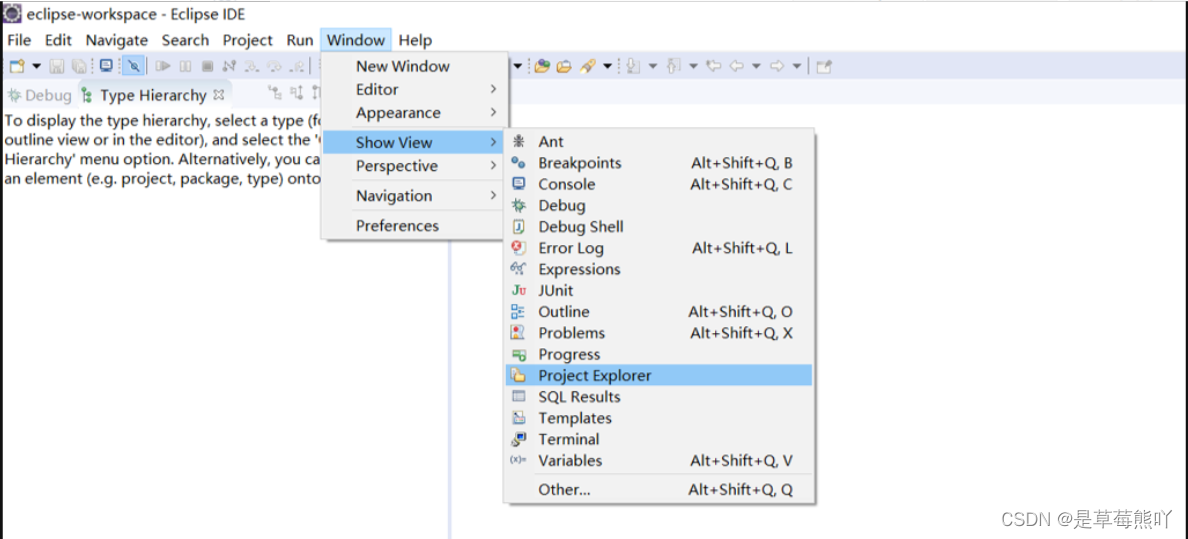The height and width of the screenshot is (539, 1188).
Task: Open the Run menu
Action: (x=300, y=40)
